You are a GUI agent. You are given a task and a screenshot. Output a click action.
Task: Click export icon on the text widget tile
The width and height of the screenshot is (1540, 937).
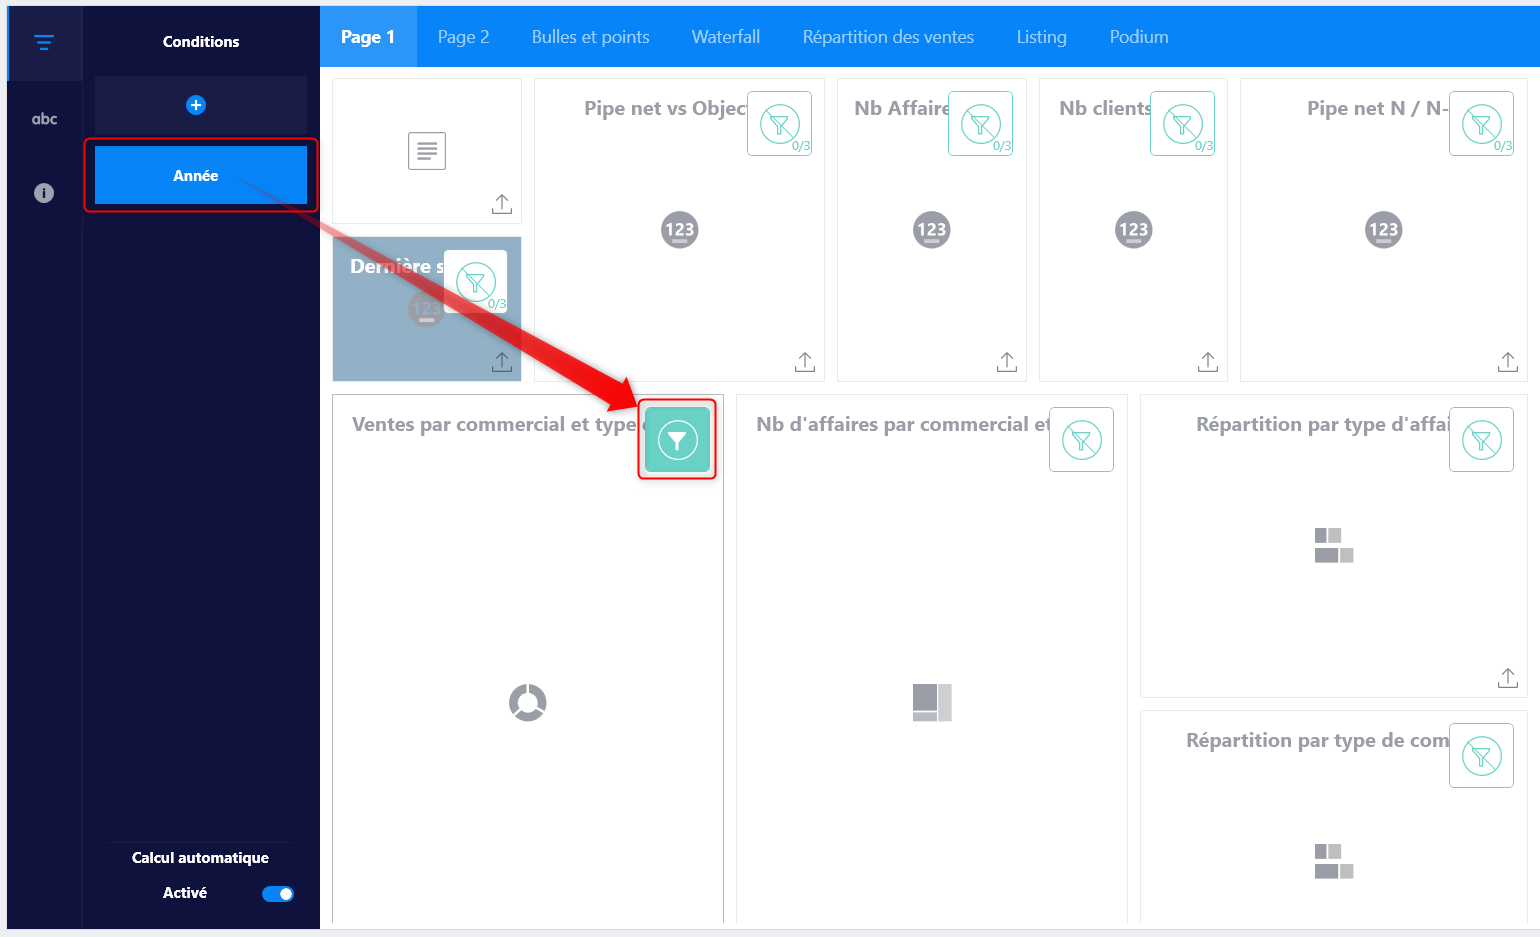[x=502, y=204]
